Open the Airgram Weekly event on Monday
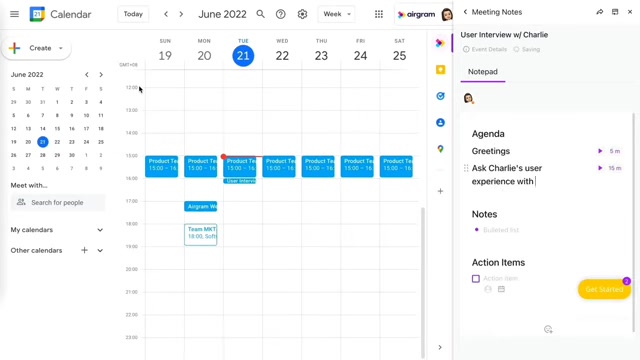The width and height of the screenshot is (640, 360). point(200,207)
